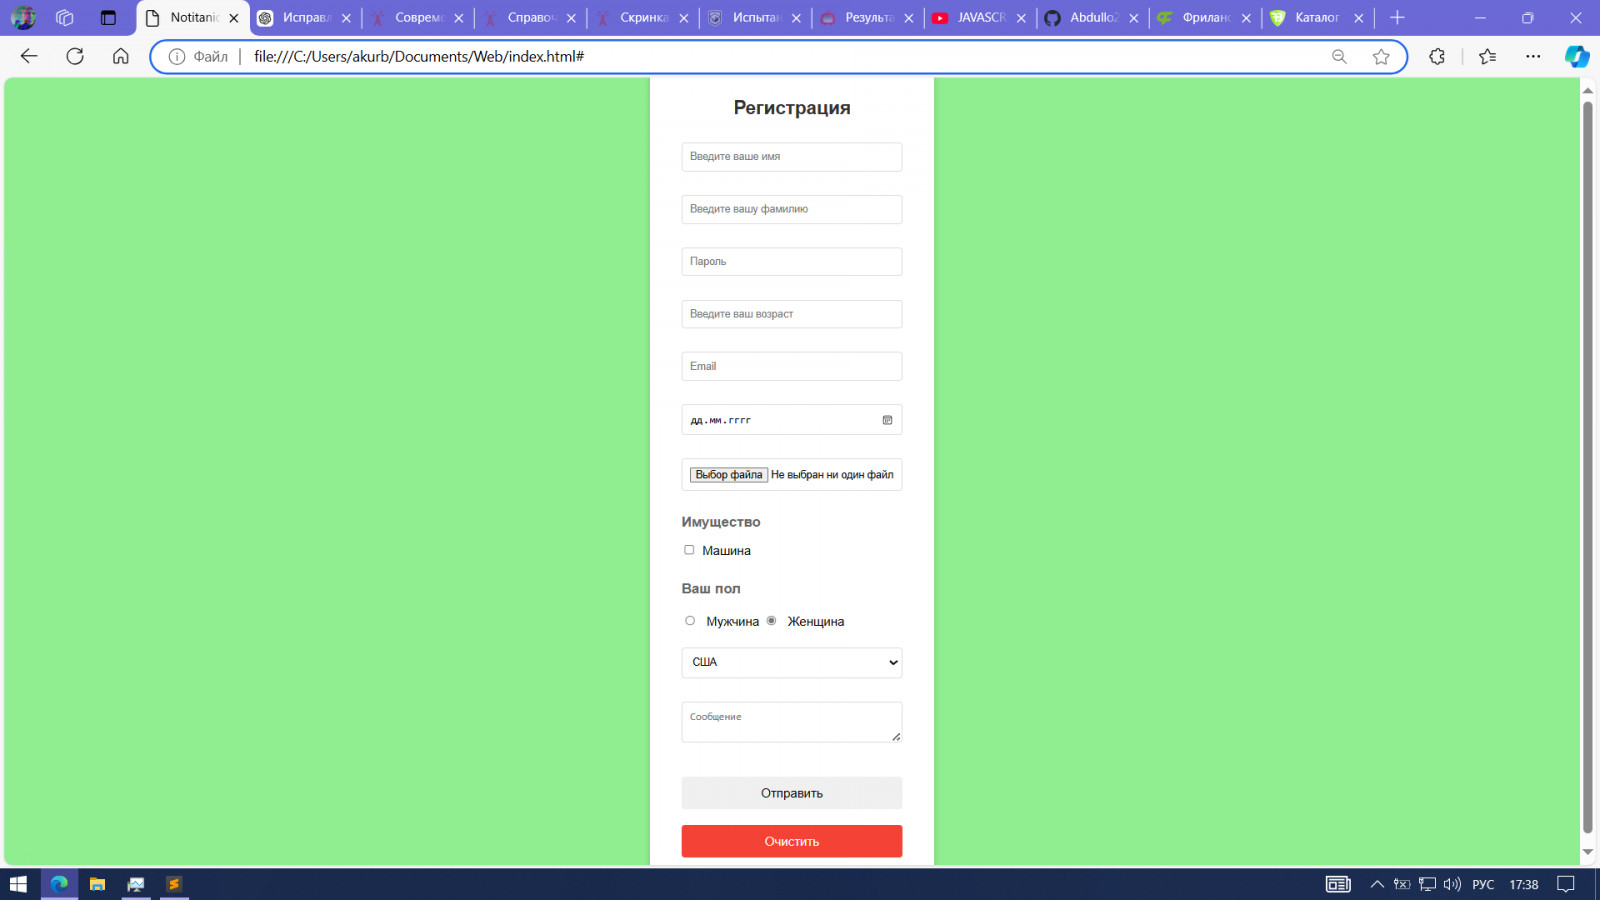1600x900 pixels.
Task: Click the Сообщение message textarea
Action: [x=792, y=722]
